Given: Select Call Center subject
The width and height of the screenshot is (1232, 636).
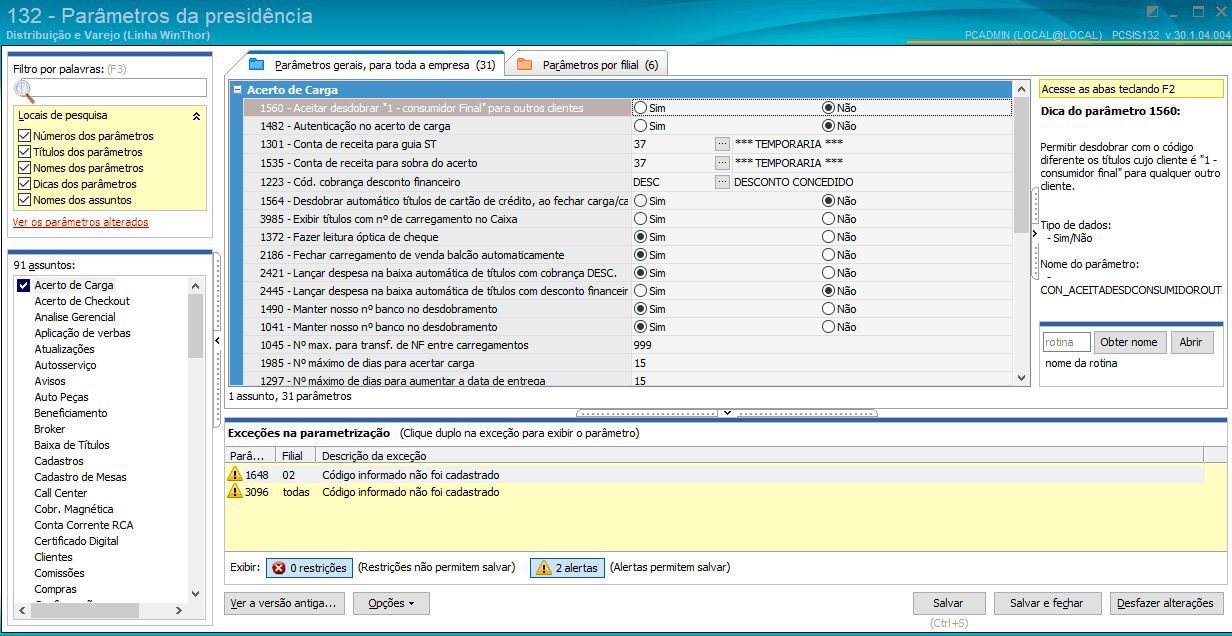Looking at the screenshot, I should [x=61, y=493].
